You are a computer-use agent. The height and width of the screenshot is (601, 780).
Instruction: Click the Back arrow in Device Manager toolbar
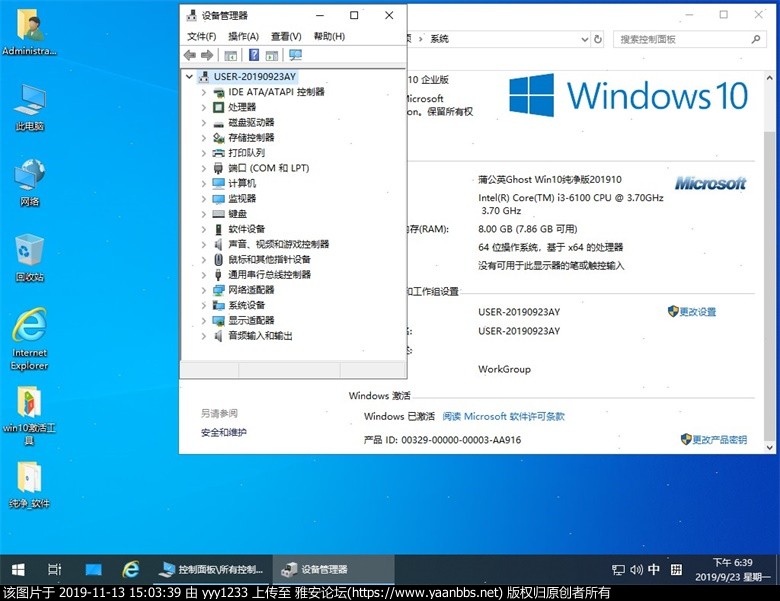point(190,55)
